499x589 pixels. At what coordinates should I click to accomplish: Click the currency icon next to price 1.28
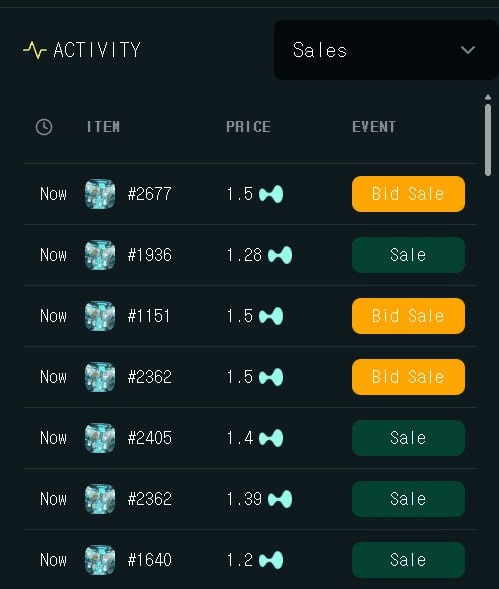coord(280,255)
